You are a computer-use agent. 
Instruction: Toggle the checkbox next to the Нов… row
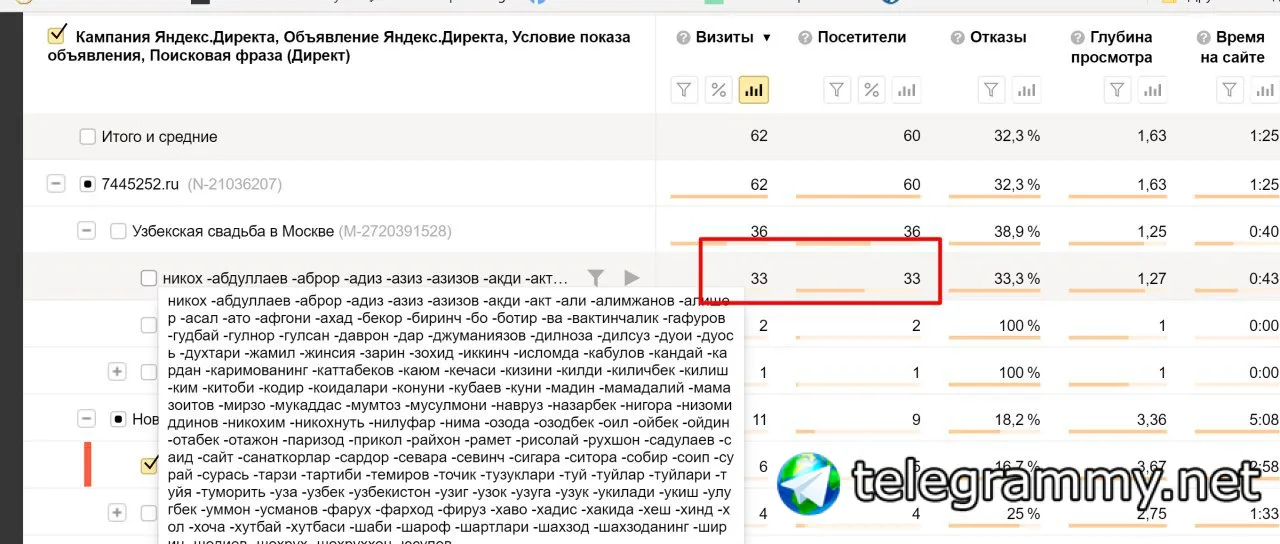pyautogui.click(x=118, y=419)
